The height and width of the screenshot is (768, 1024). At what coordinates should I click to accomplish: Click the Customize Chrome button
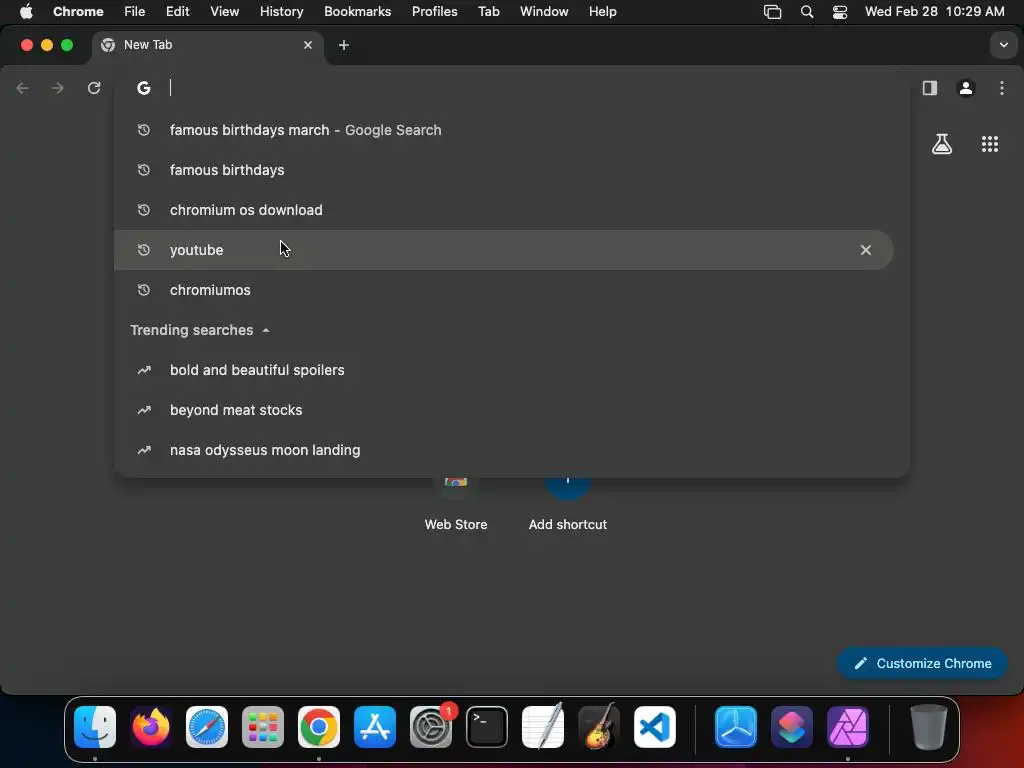point(922,663)
